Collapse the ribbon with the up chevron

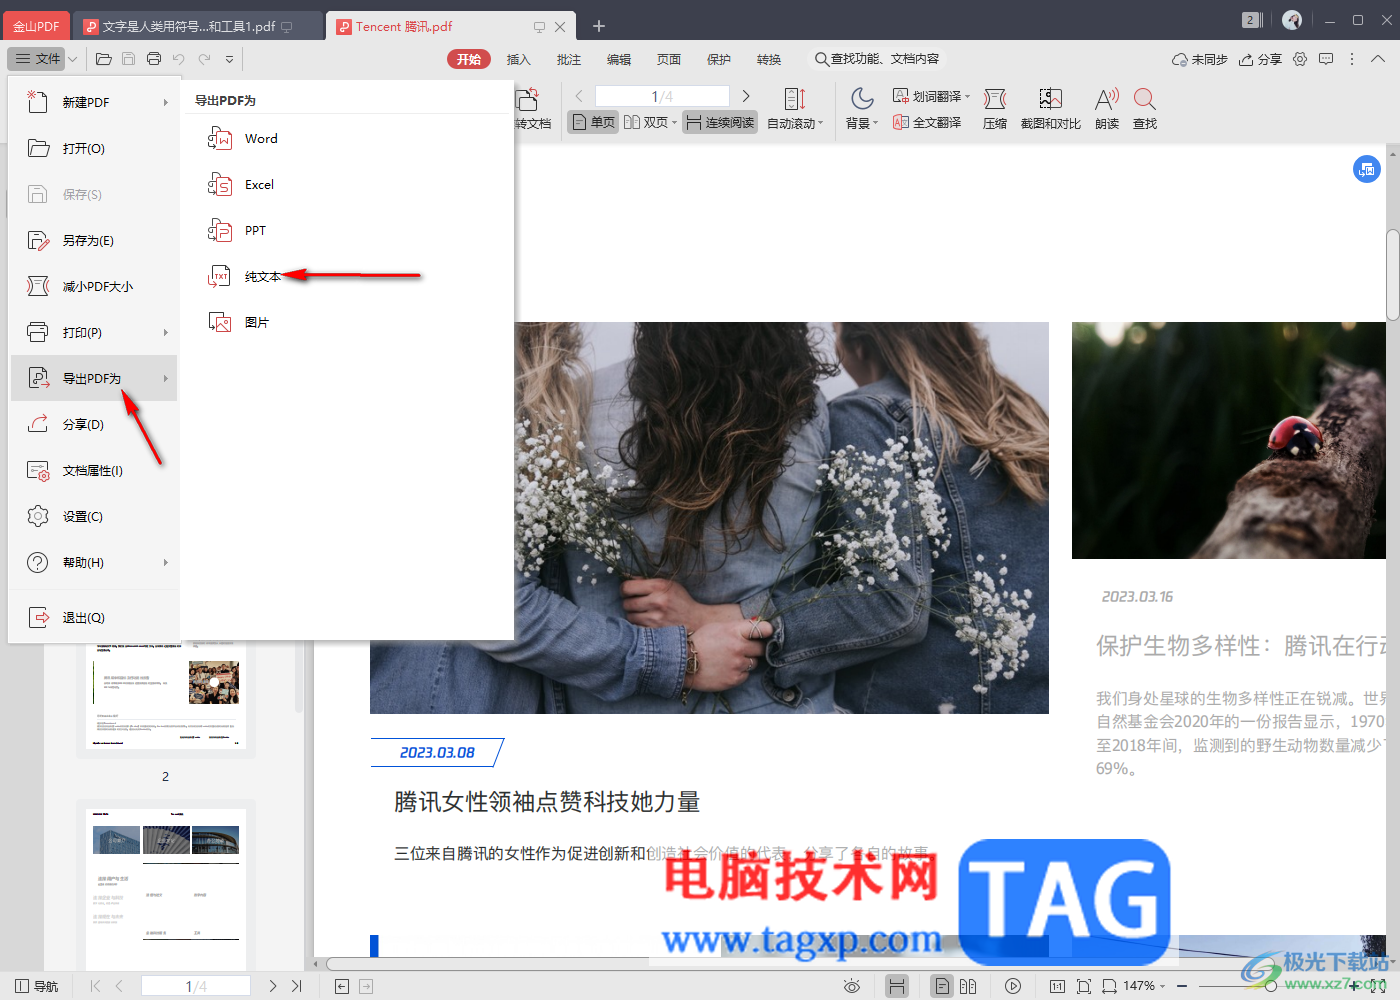click(1378, 59)
